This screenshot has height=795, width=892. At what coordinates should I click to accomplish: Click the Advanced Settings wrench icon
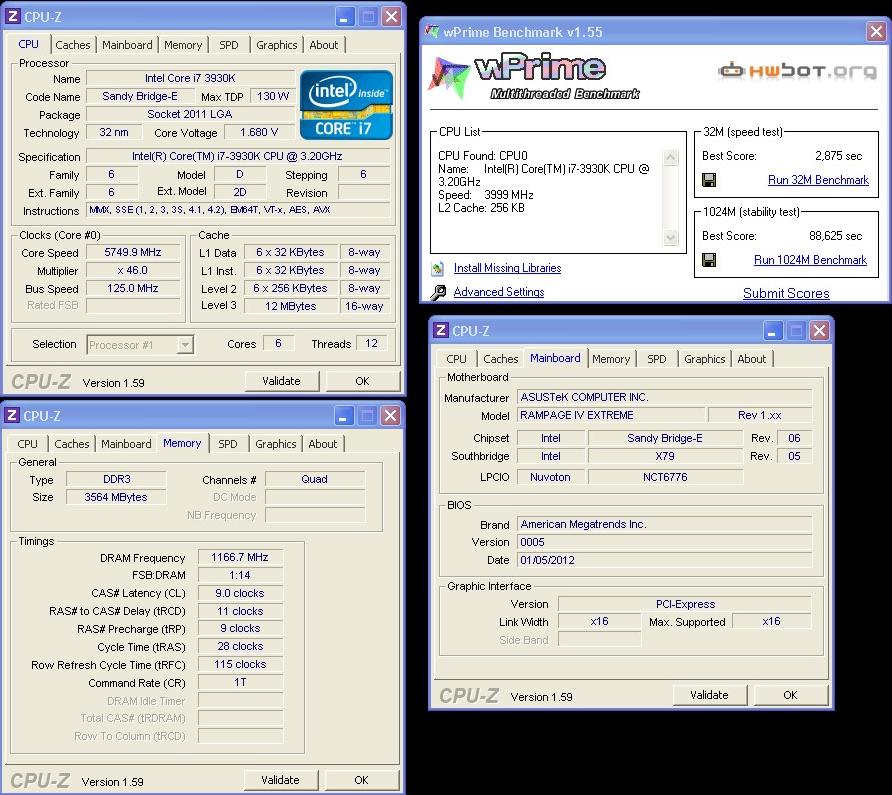coord(438,292)
